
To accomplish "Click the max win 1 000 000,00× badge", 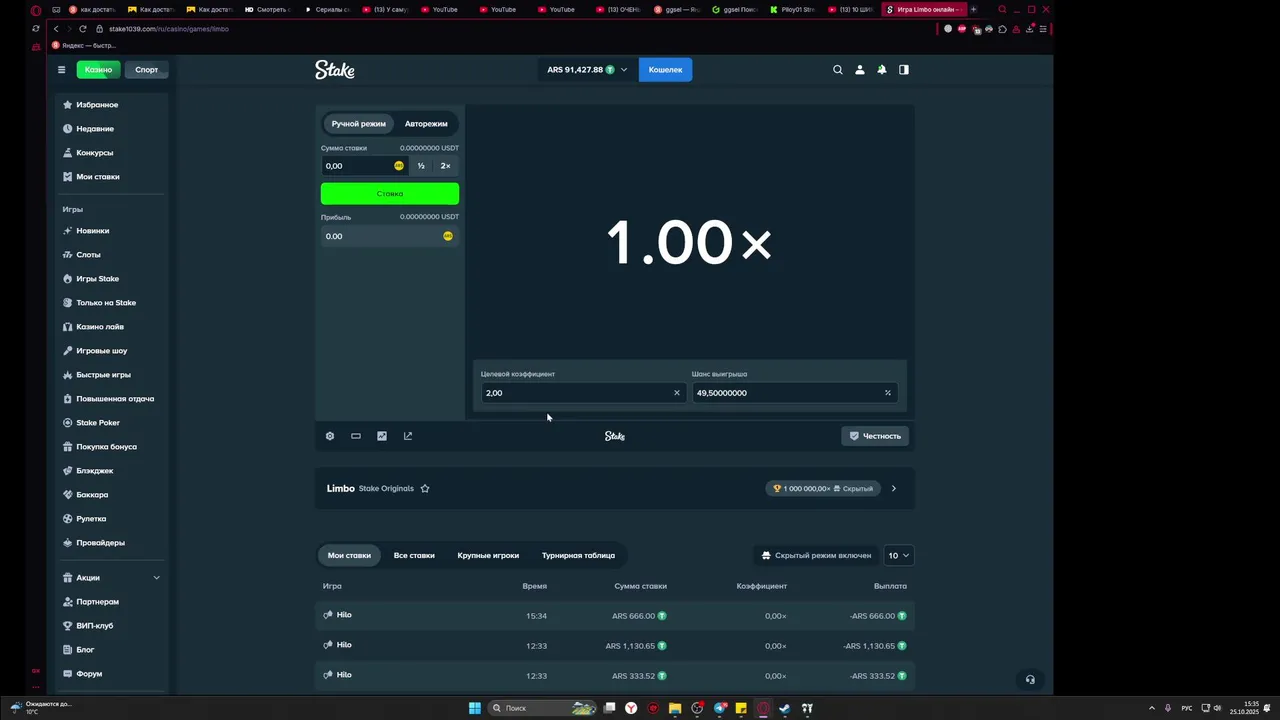I will [822, 489].
